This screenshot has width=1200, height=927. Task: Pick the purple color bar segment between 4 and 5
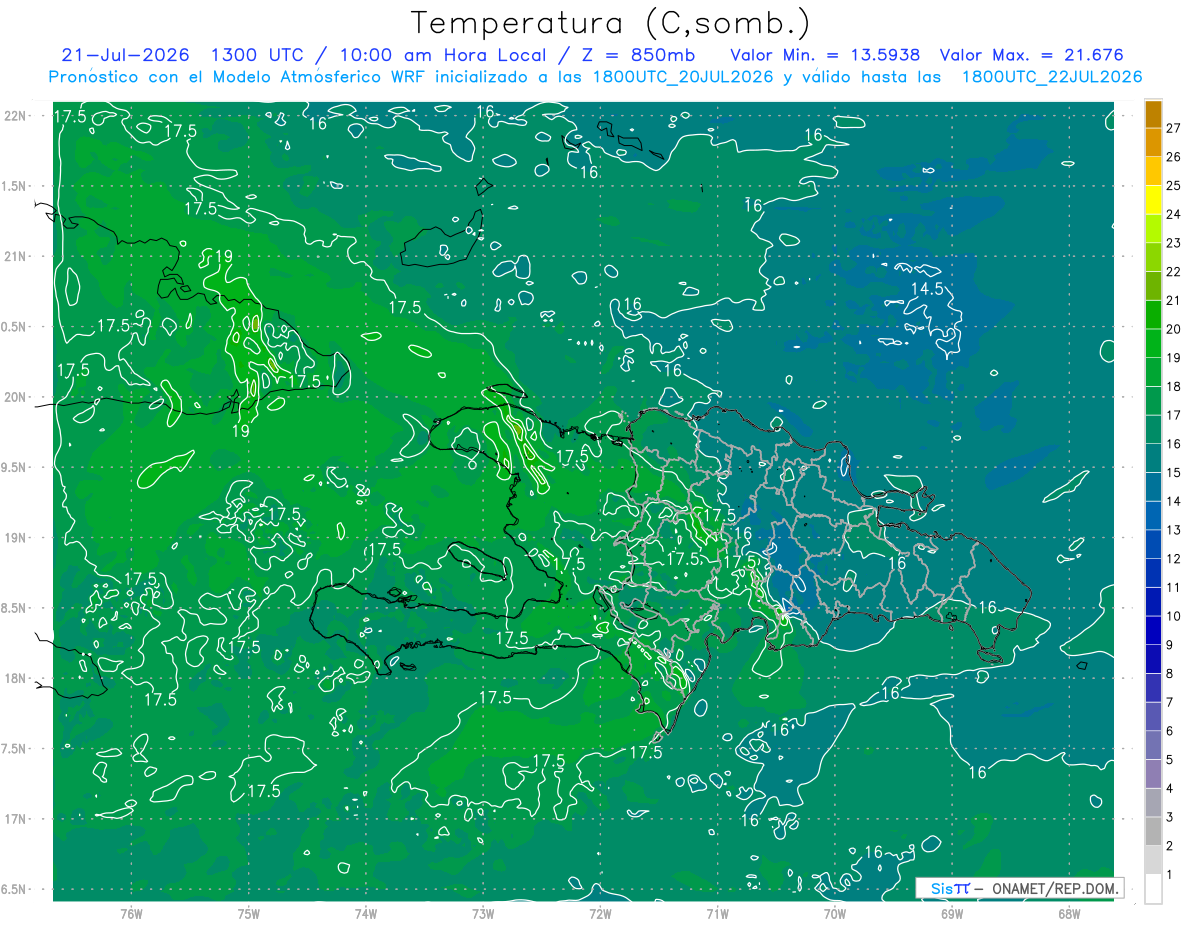[1153, 774]
